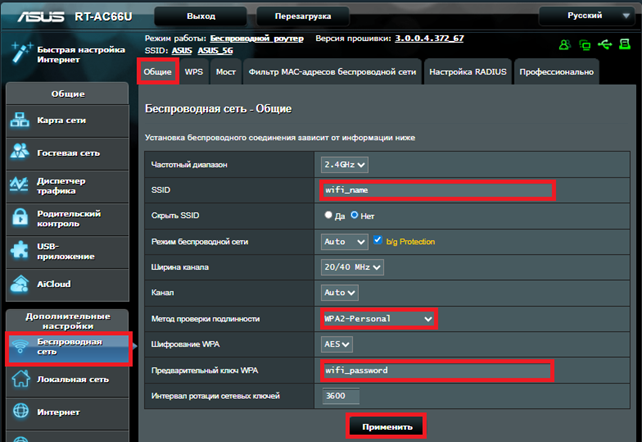Viewport: 642px width, 442px height.
Task: Switch to the Настройка RADIUS tab
Action: (x=468, y=72)
